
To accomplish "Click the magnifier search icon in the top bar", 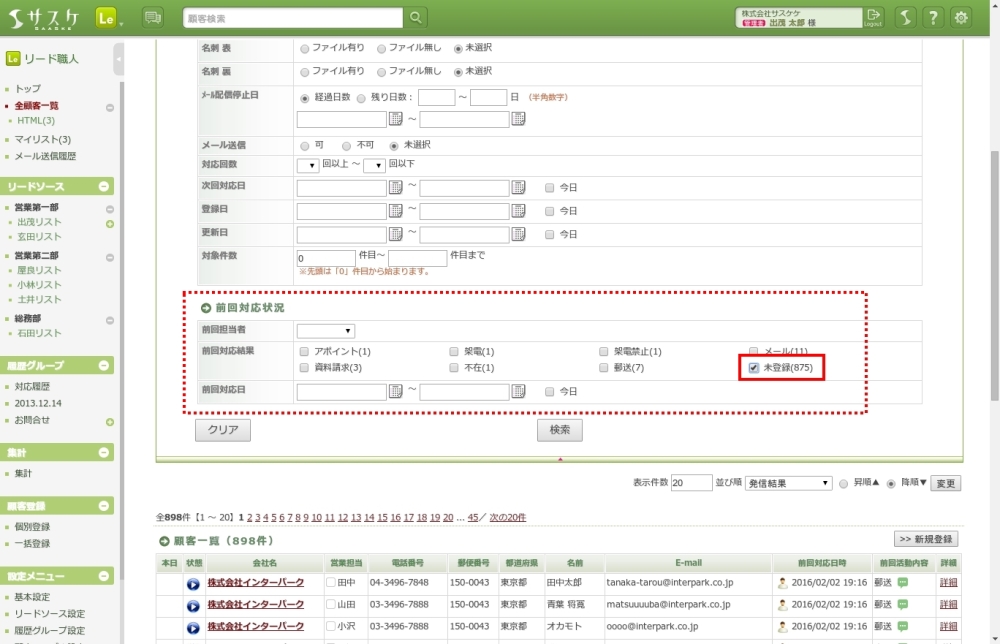I will (416, 18).
